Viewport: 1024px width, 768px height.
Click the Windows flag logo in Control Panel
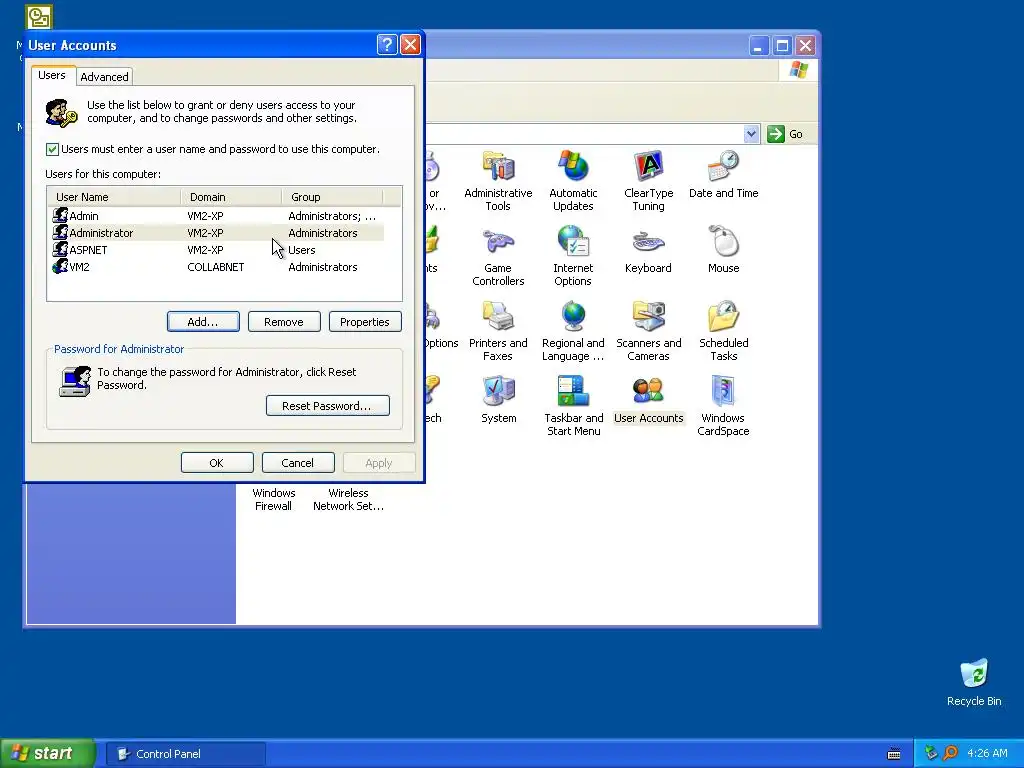coord(798,69)
